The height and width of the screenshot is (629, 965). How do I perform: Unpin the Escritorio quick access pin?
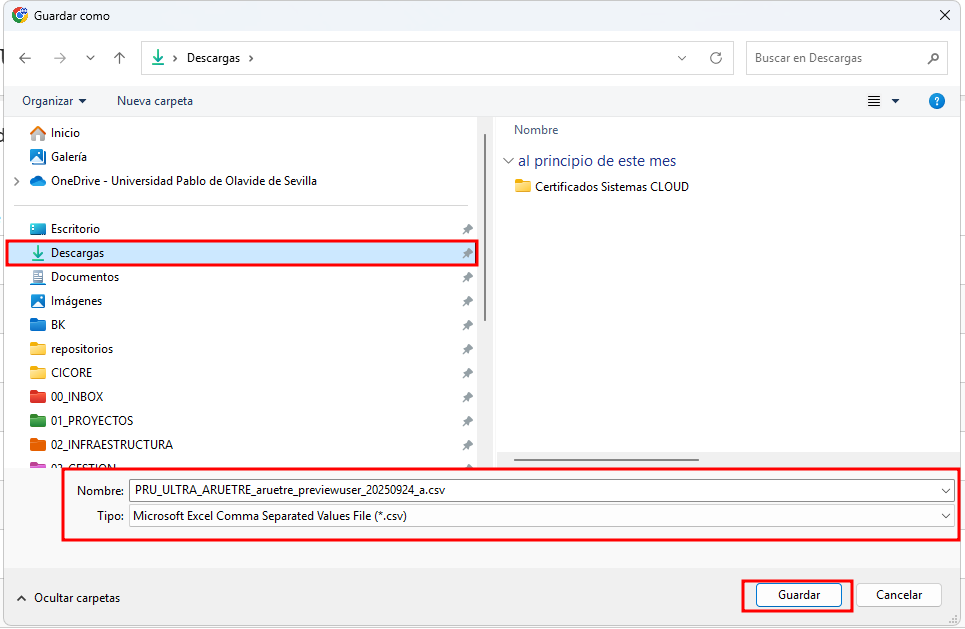(x=467, y=229)
